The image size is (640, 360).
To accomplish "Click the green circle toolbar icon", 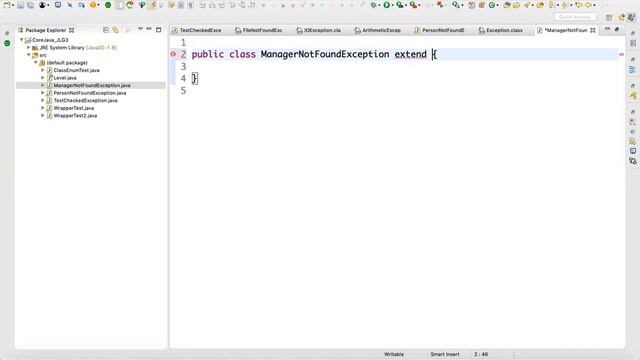I will (108, 5).
